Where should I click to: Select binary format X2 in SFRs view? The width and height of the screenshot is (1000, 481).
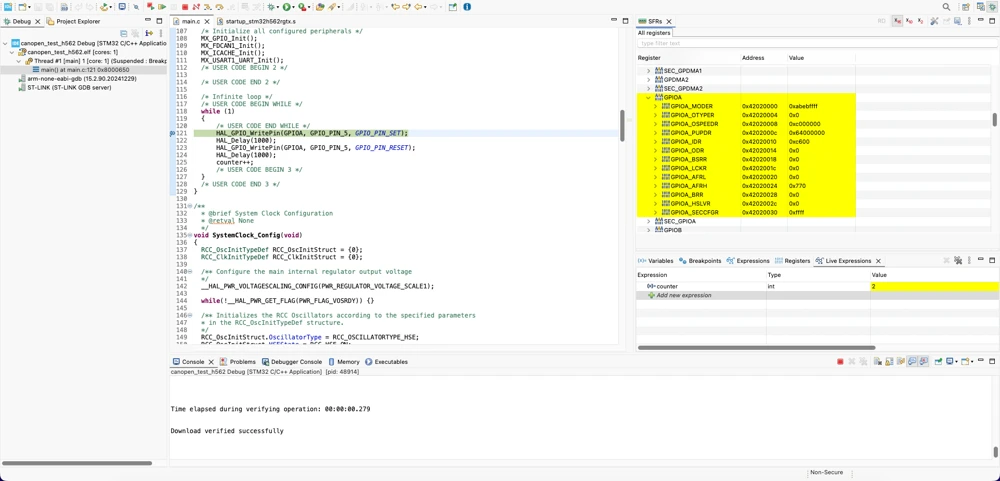[920, 21]
